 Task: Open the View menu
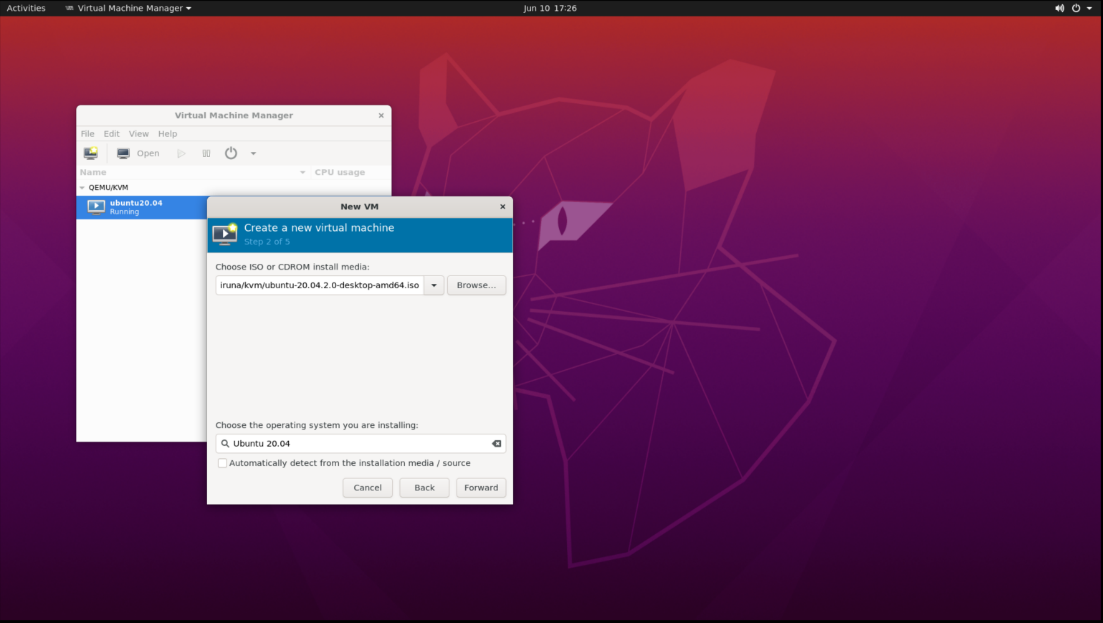click(x=139, y=134)
